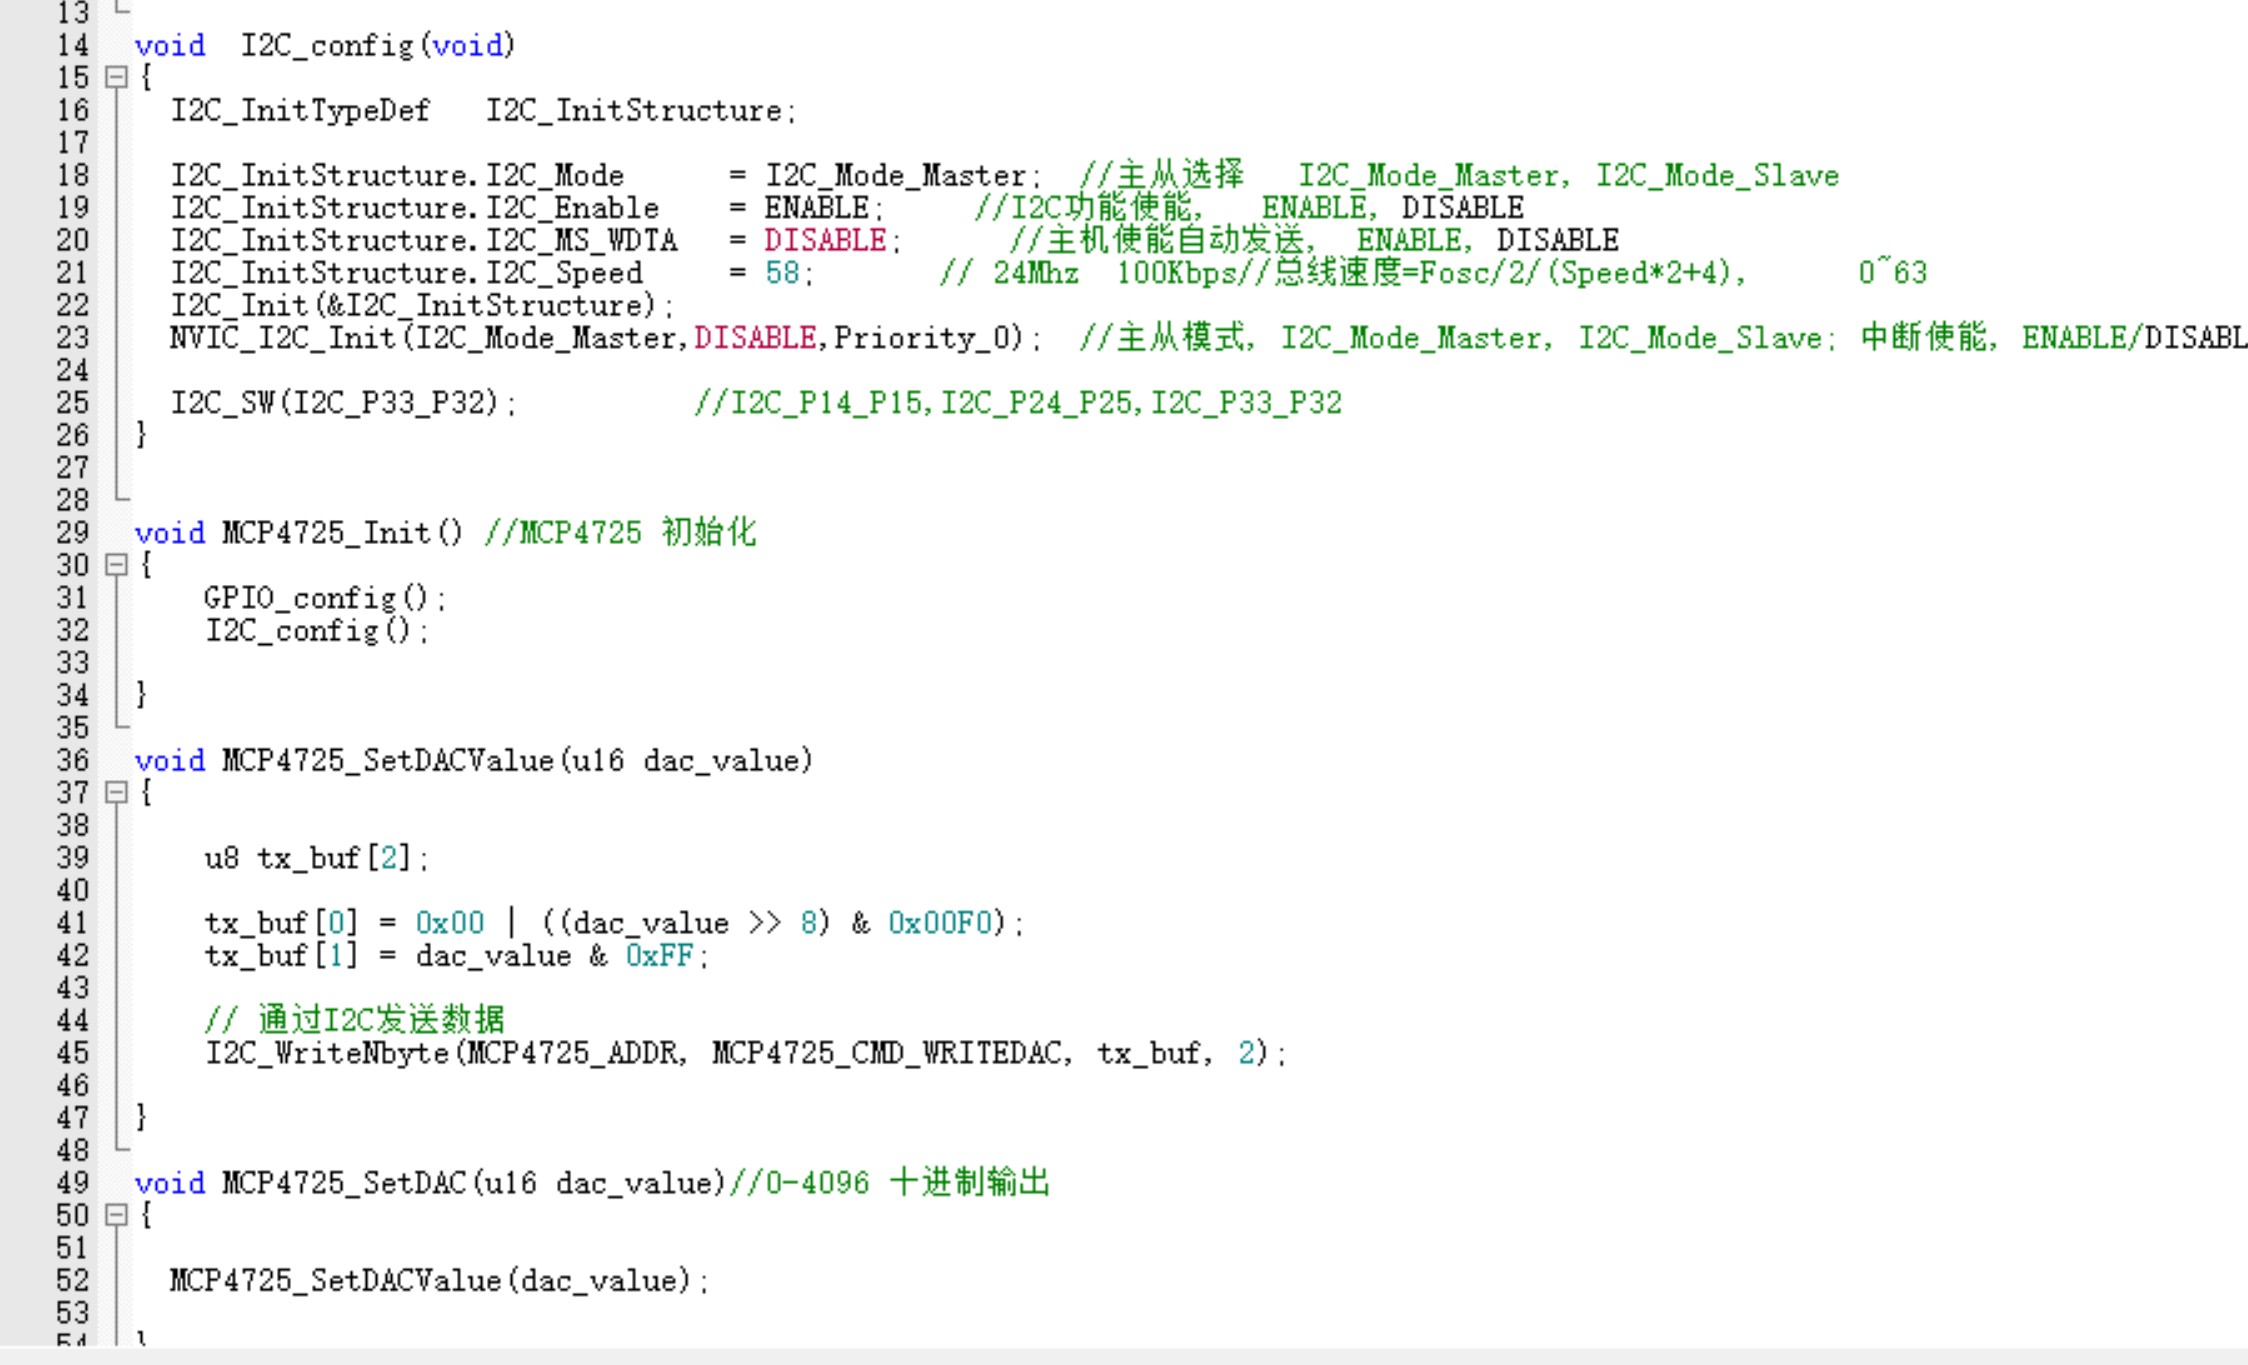Click the I2C_InitTypeDef type name

300,110
